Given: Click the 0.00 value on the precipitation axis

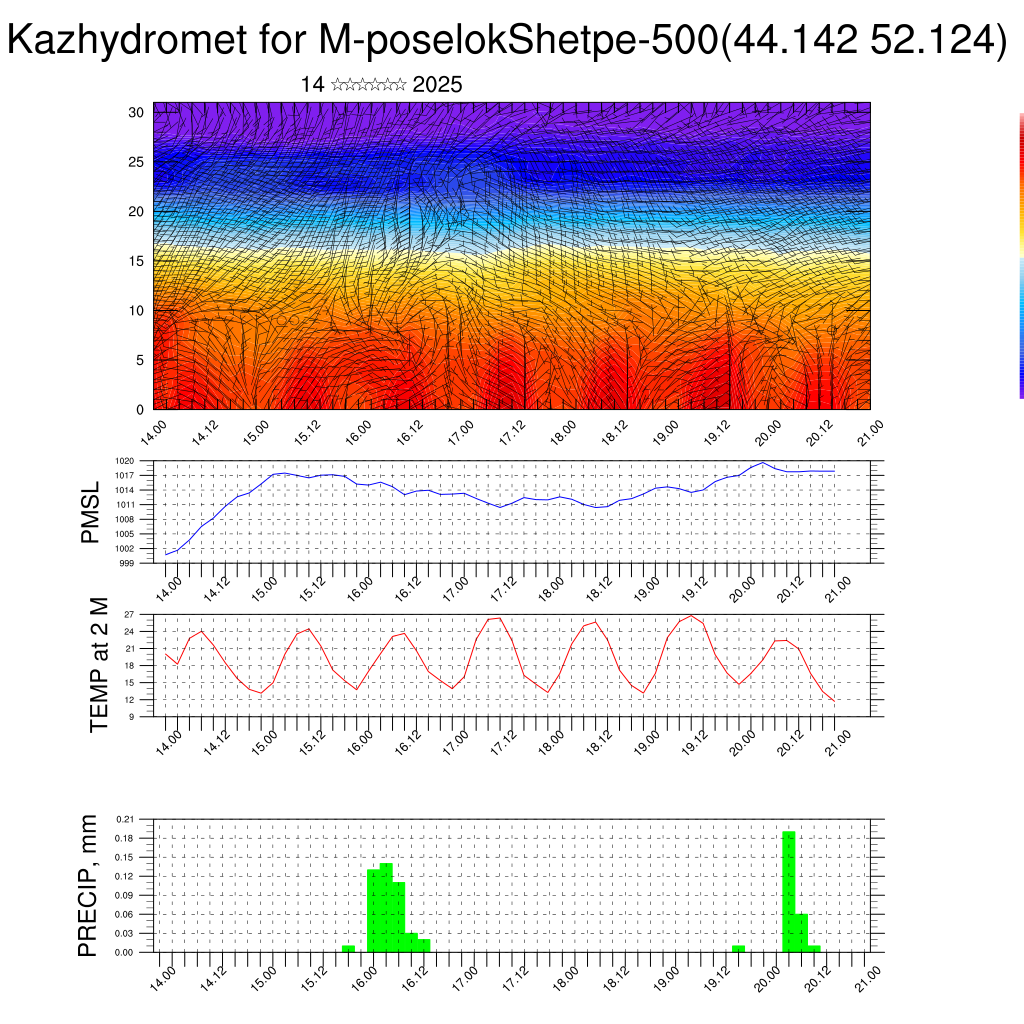Looking at the screenshot, I should (x=125, y=952).
